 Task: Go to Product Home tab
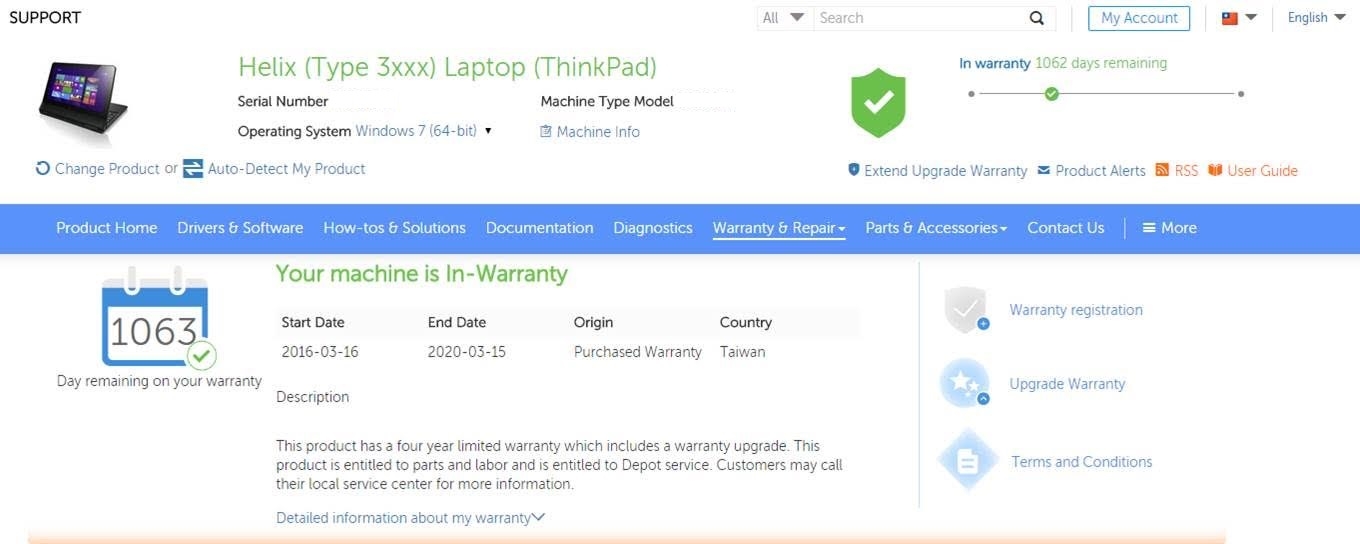107,228
